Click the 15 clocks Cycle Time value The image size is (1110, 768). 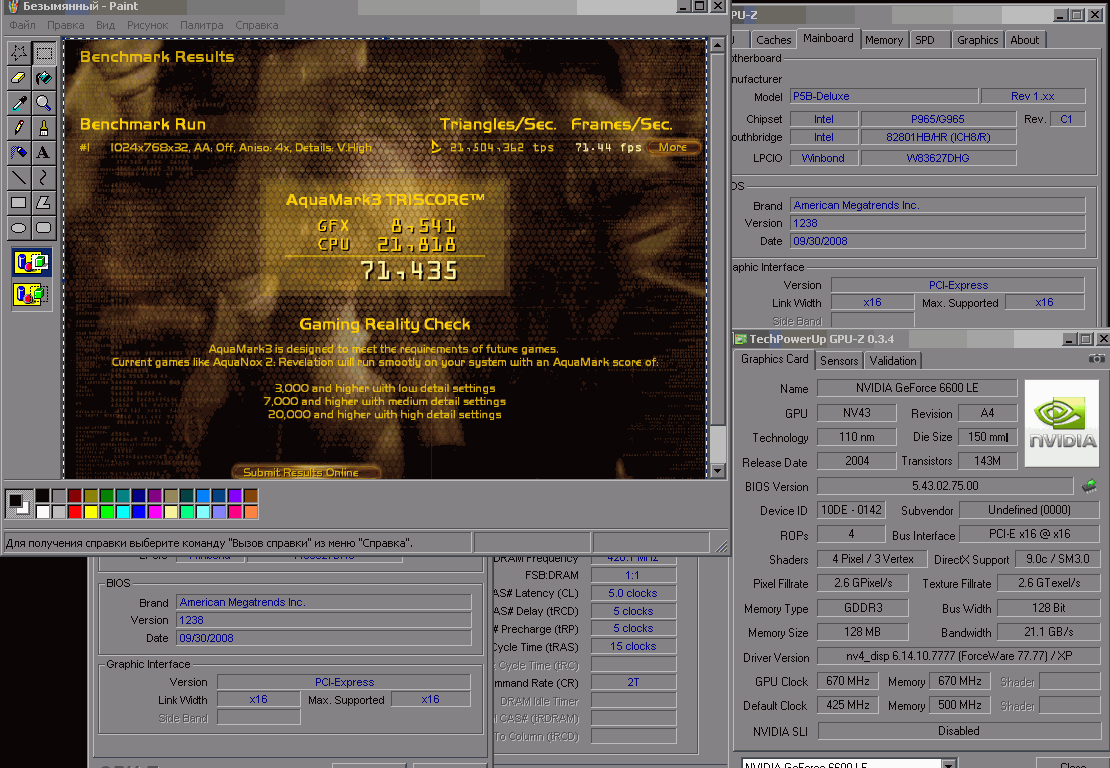[633, 646]
